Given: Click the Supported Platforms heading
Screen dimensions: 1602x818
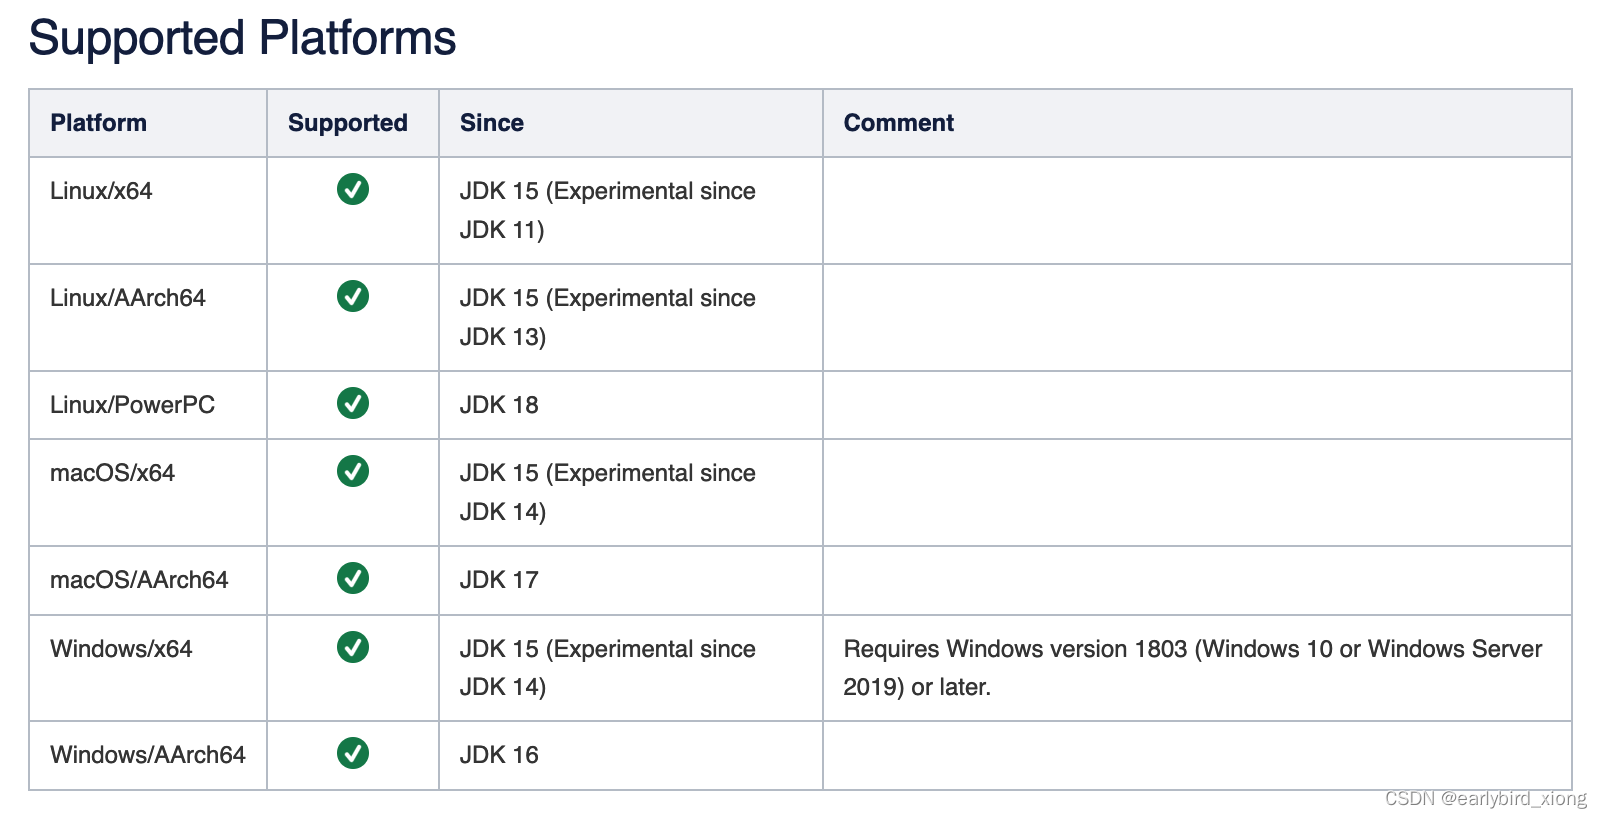Looking at the screenshot, I should (242, 39).
